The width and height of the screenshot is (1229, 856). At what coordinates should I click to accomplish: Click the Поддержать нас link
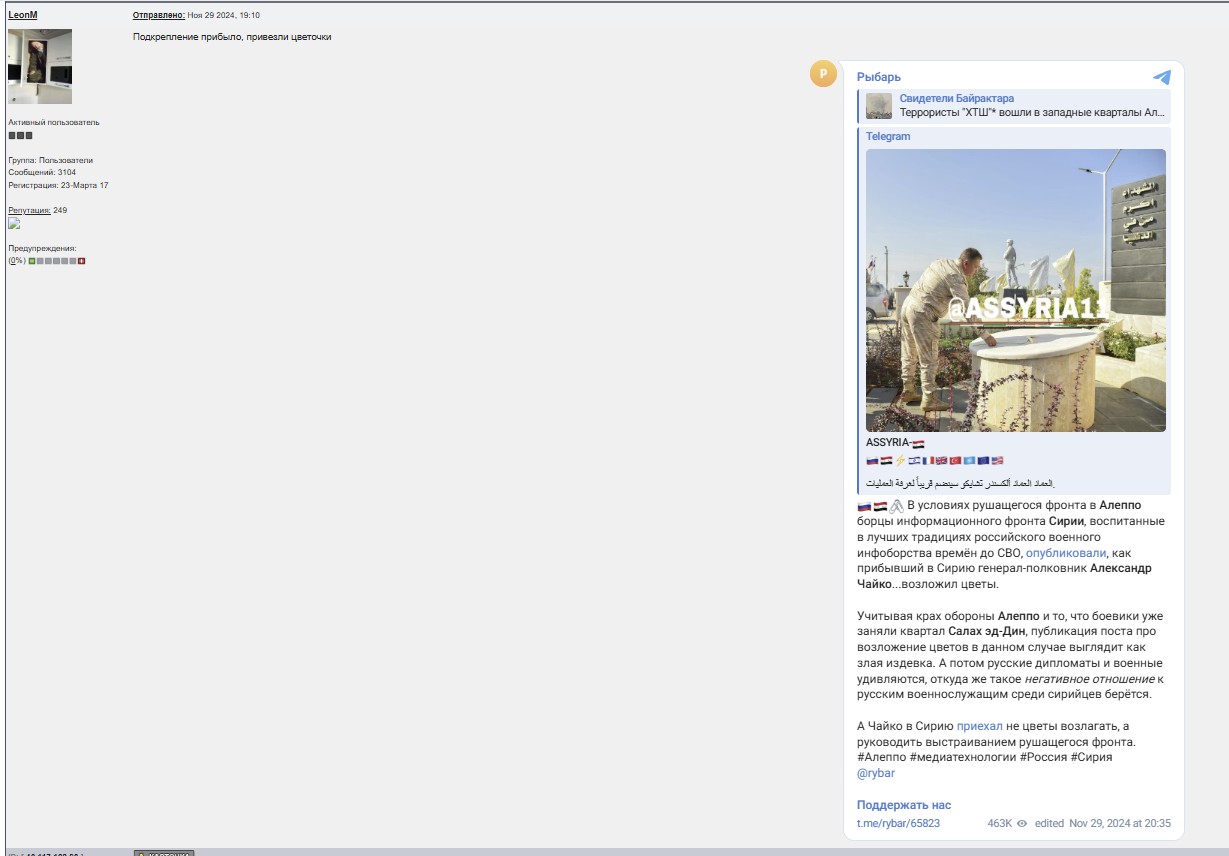click(x=904, y=805)
